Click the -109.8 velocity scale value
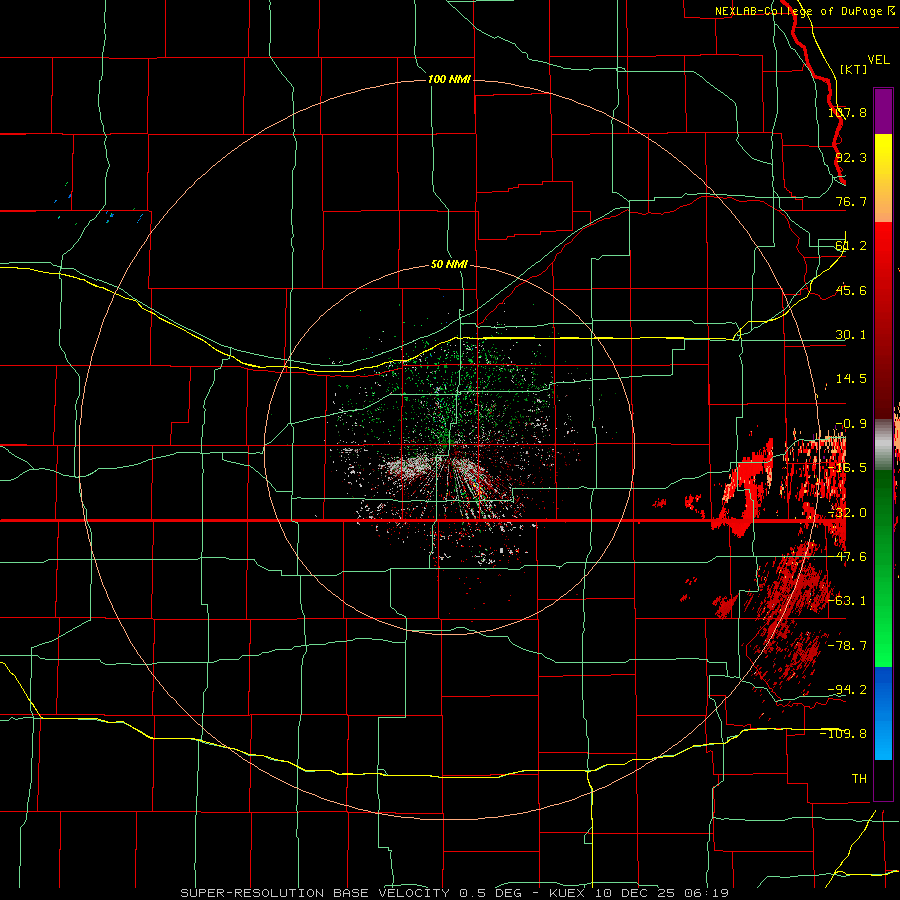 click(843, 734)
